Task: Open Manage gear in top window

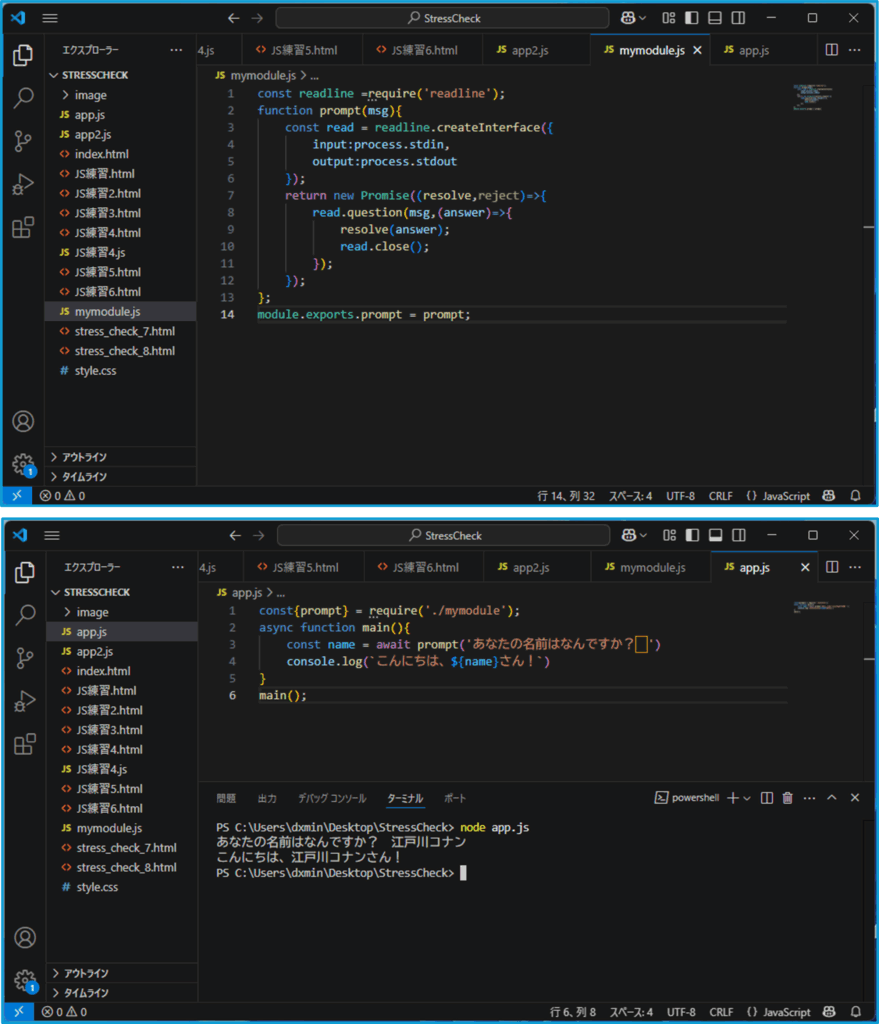Action: (23, 464)
